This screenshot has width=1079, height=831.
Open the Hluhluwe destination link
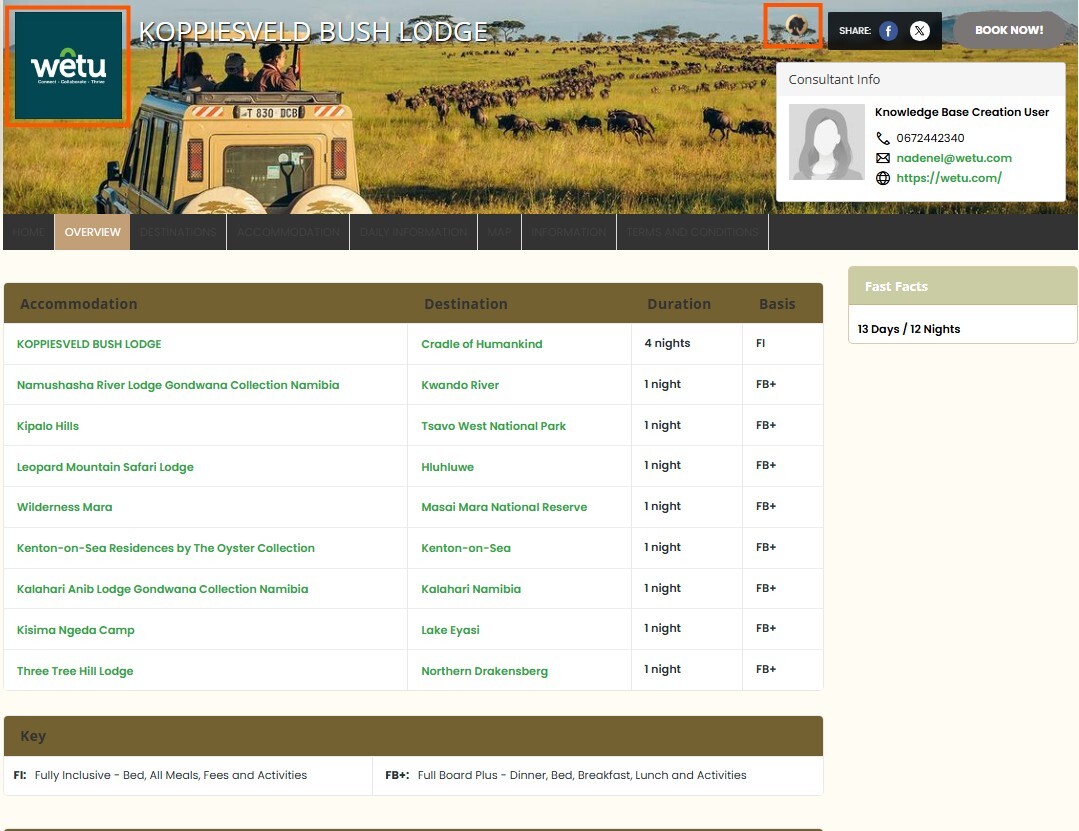447,467
